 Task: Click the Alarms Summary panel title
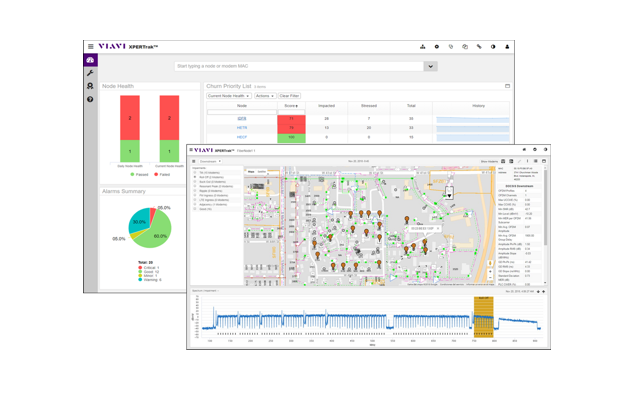pos(124,191)
